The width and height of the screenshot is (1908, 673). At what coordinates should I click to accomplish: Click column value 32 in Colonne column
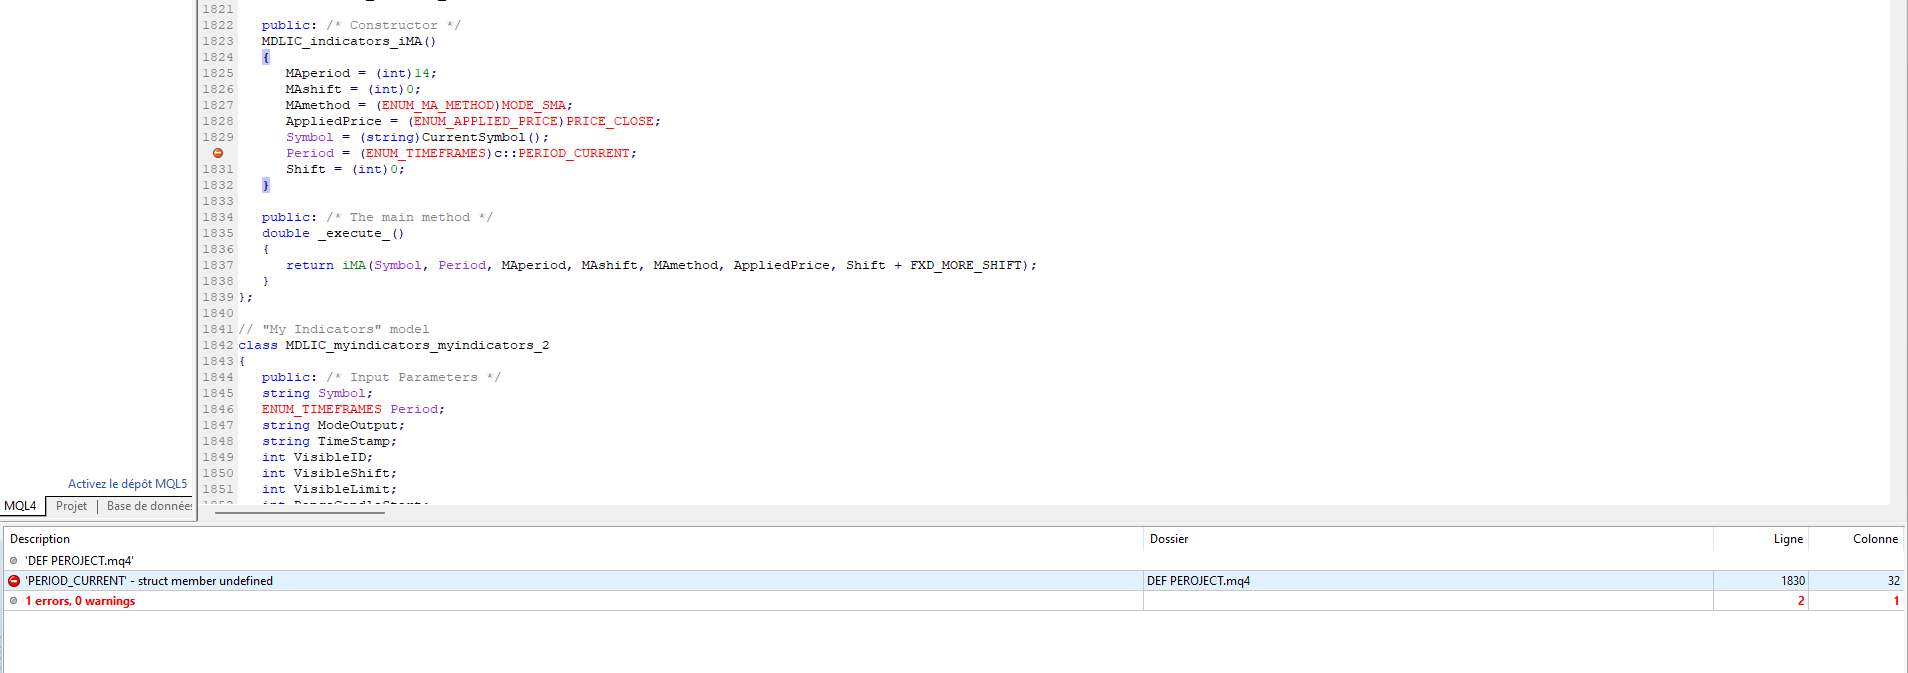(1893, 581)
